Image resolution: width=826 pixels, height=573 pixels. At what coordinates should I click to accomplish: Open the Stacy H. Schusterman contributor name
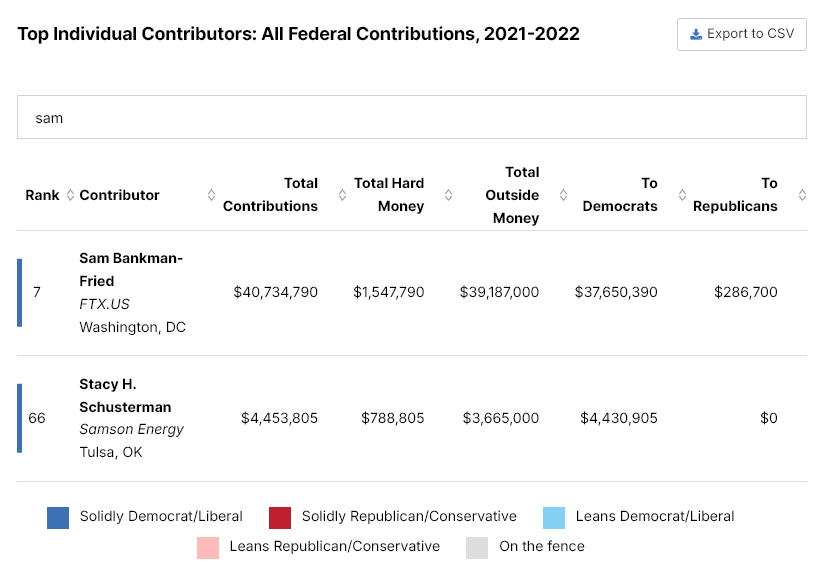(x=125, y=395)
